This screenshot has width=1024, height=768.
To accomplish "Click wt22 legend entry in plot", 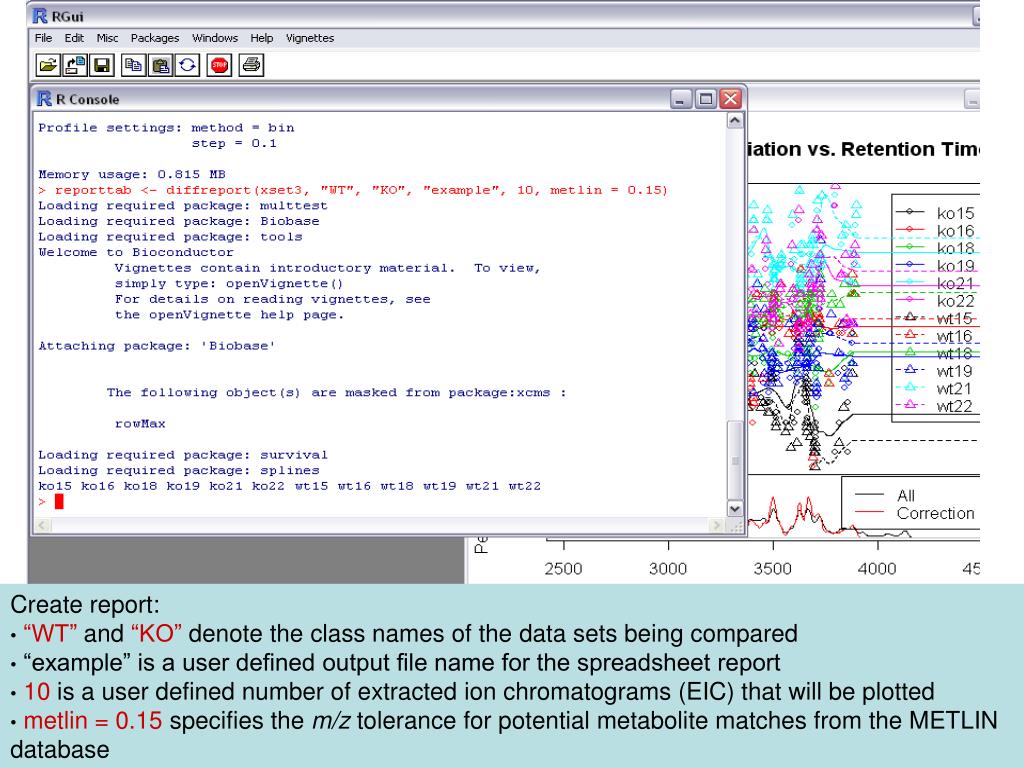I will 935,406.
